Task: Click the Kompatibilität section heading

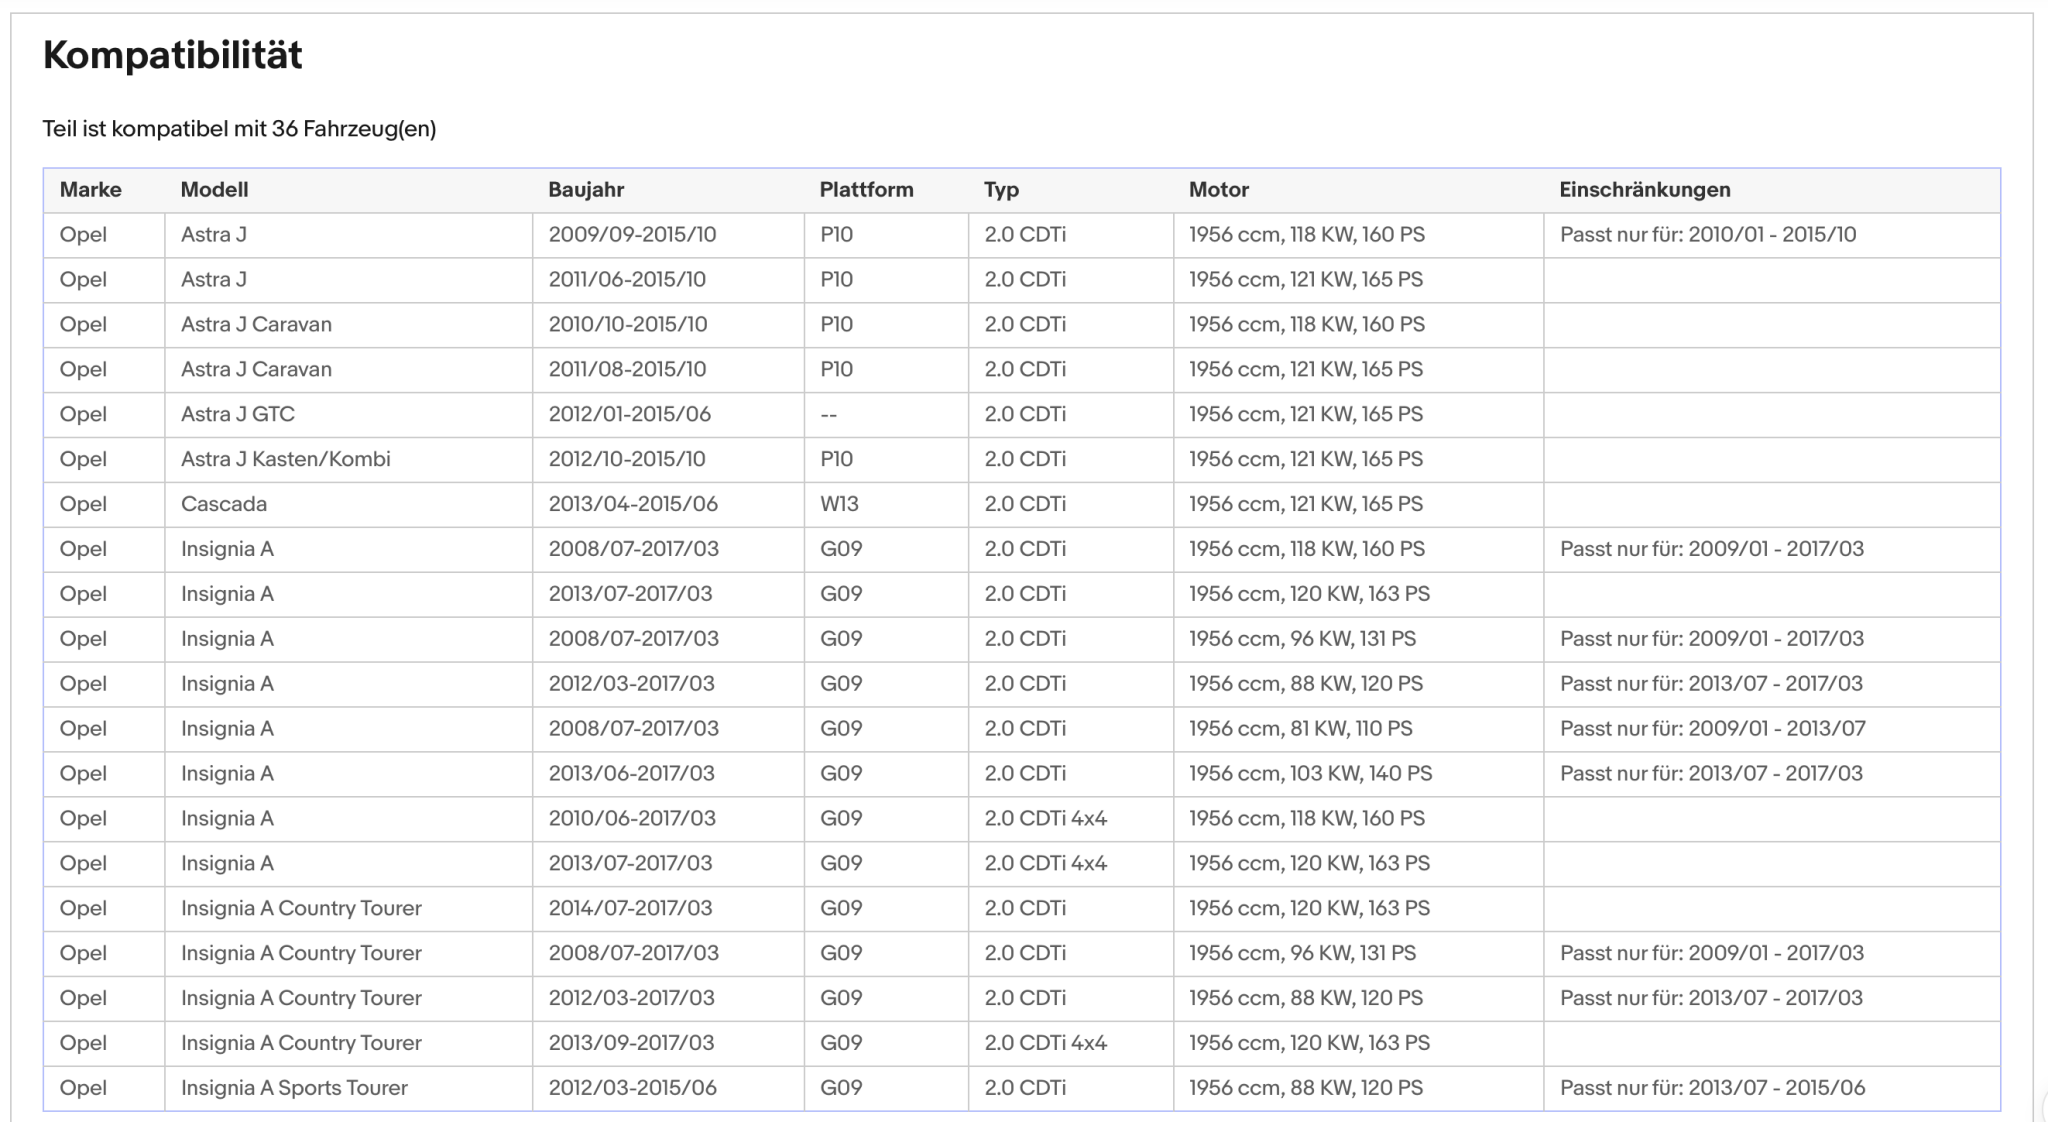Action: click(x=173, y=55)
